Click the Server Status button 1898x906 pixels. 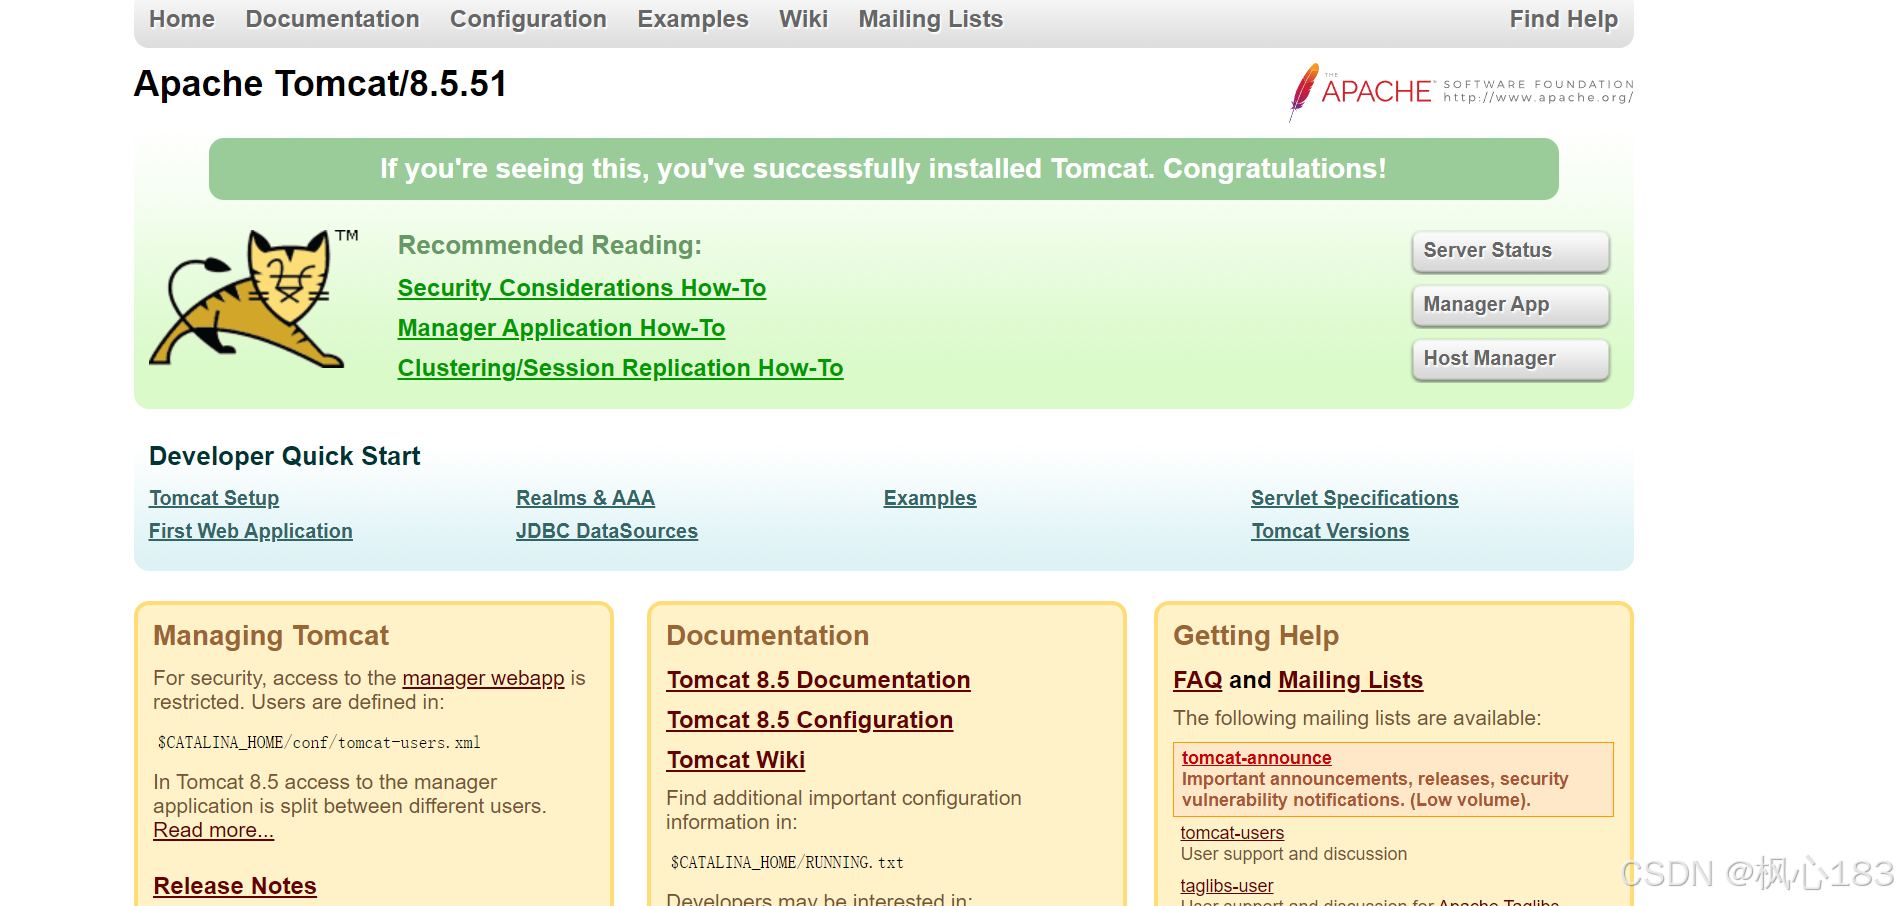[1510, 251]
